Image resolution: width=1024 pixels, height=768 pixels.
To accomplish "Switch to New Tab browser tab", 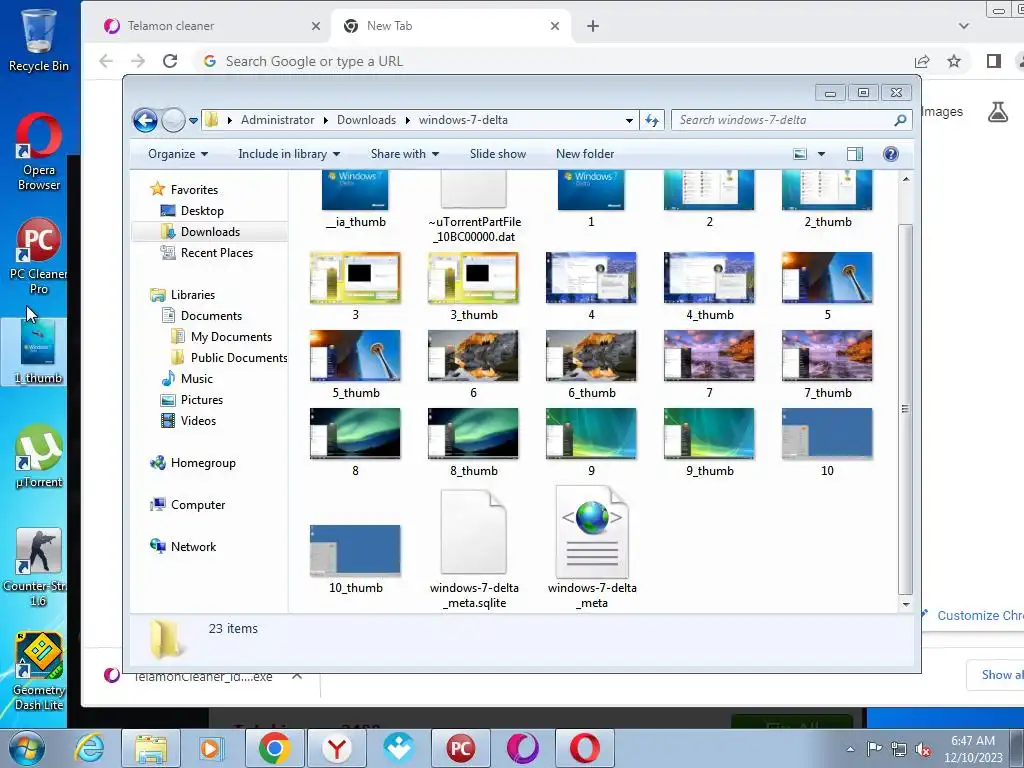I will (x=451, y=26).
